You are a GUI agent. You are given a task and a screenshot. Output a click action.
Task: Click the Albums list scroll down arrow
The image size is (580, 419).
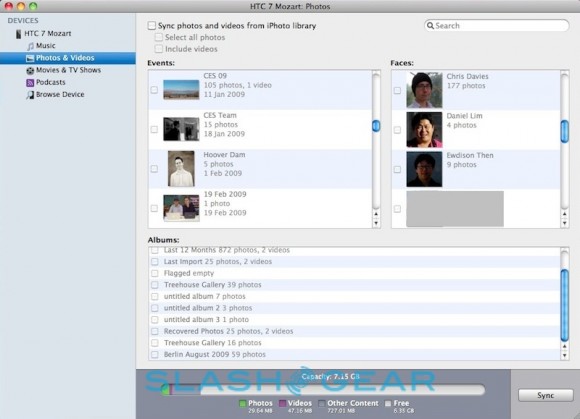pyautogui.click(x=564, y=356)
